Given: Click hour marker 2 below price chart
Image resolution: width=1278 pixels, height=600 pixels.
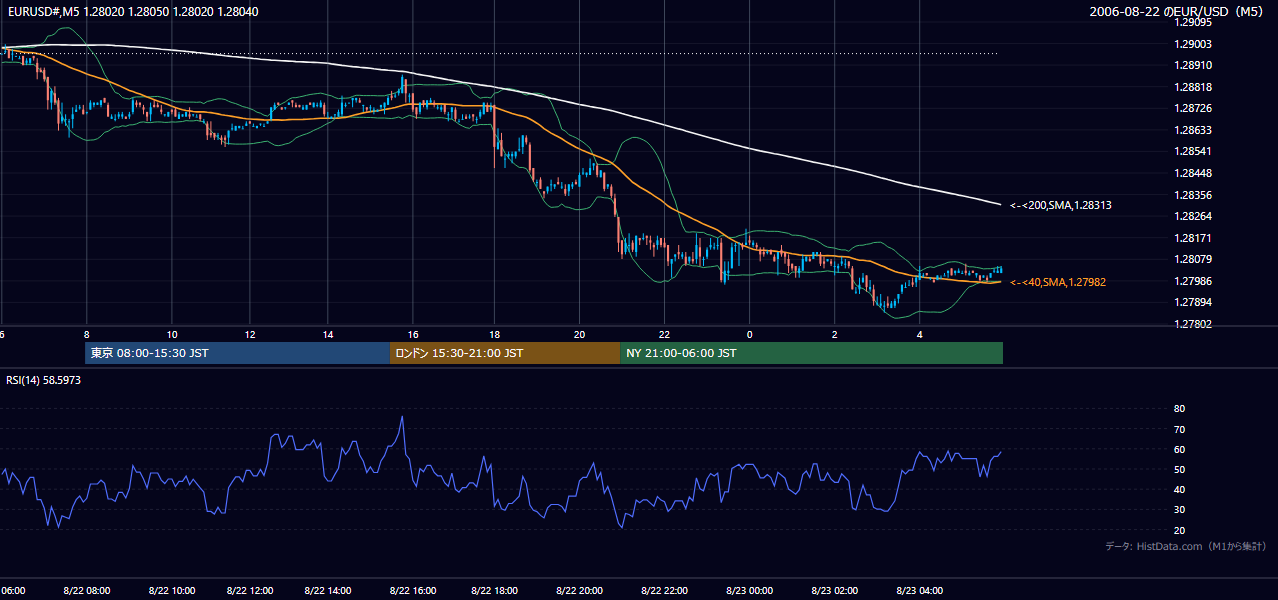Looking at the screenshot, I should (x=834, y=335).
